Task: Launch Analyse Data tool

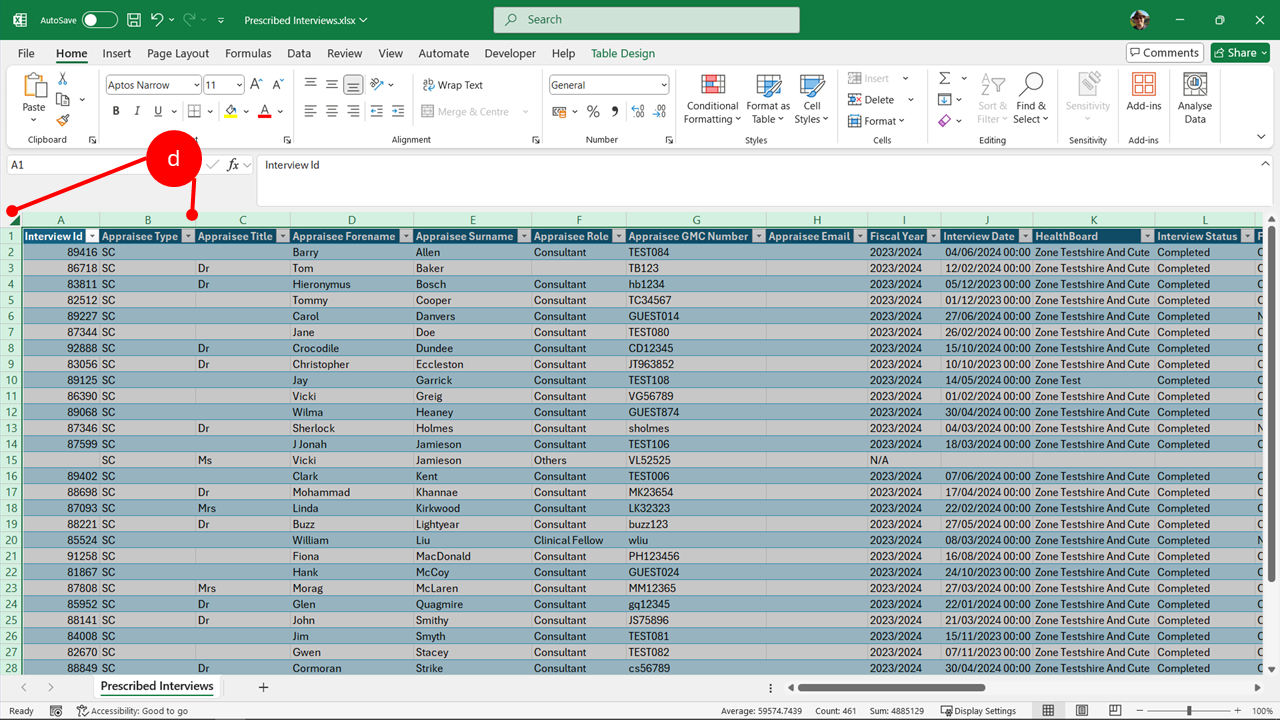Action: (x=1194, y=99)
